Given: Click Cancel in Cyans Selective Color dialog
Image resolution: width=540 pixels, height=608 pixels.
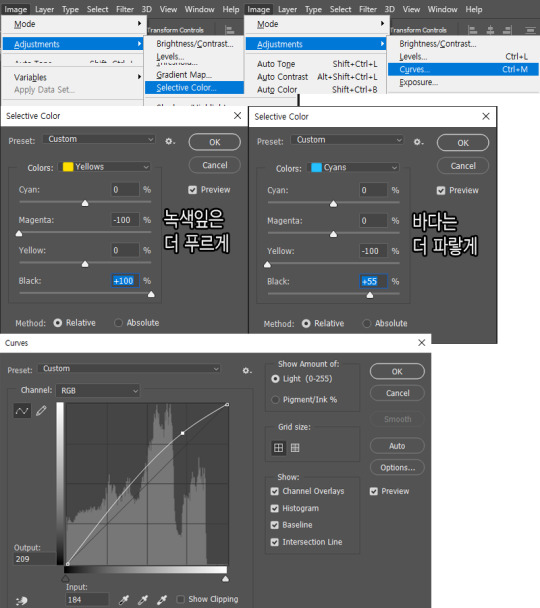Looking at the screenshot, I should click(x=463, y=166).
